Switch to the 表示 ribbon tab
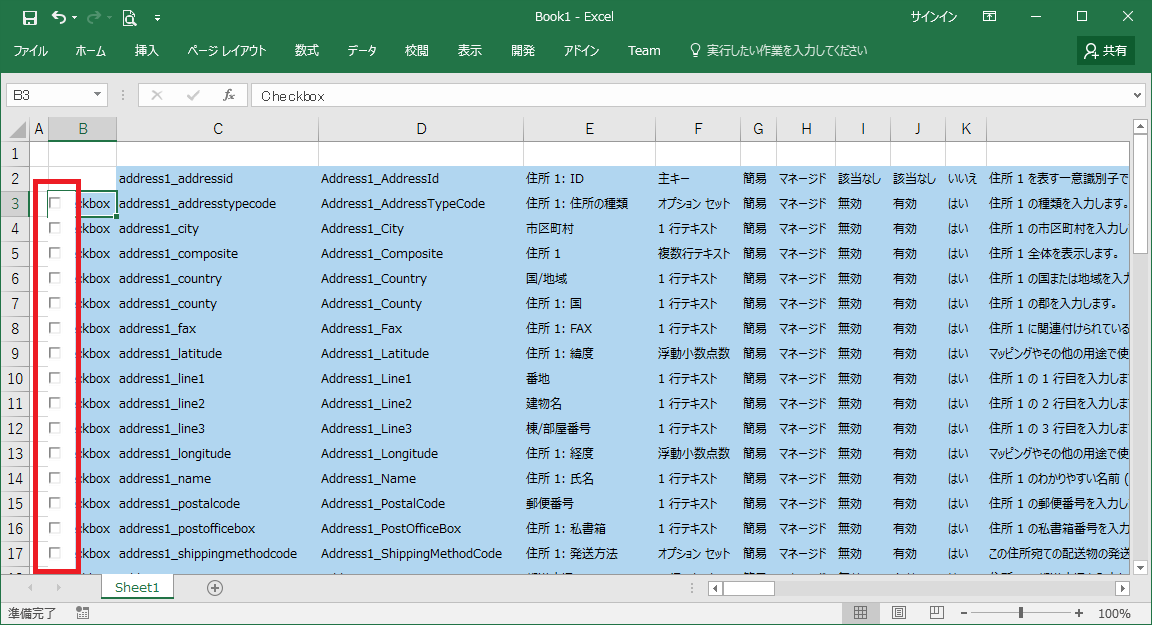 point(469,51)
